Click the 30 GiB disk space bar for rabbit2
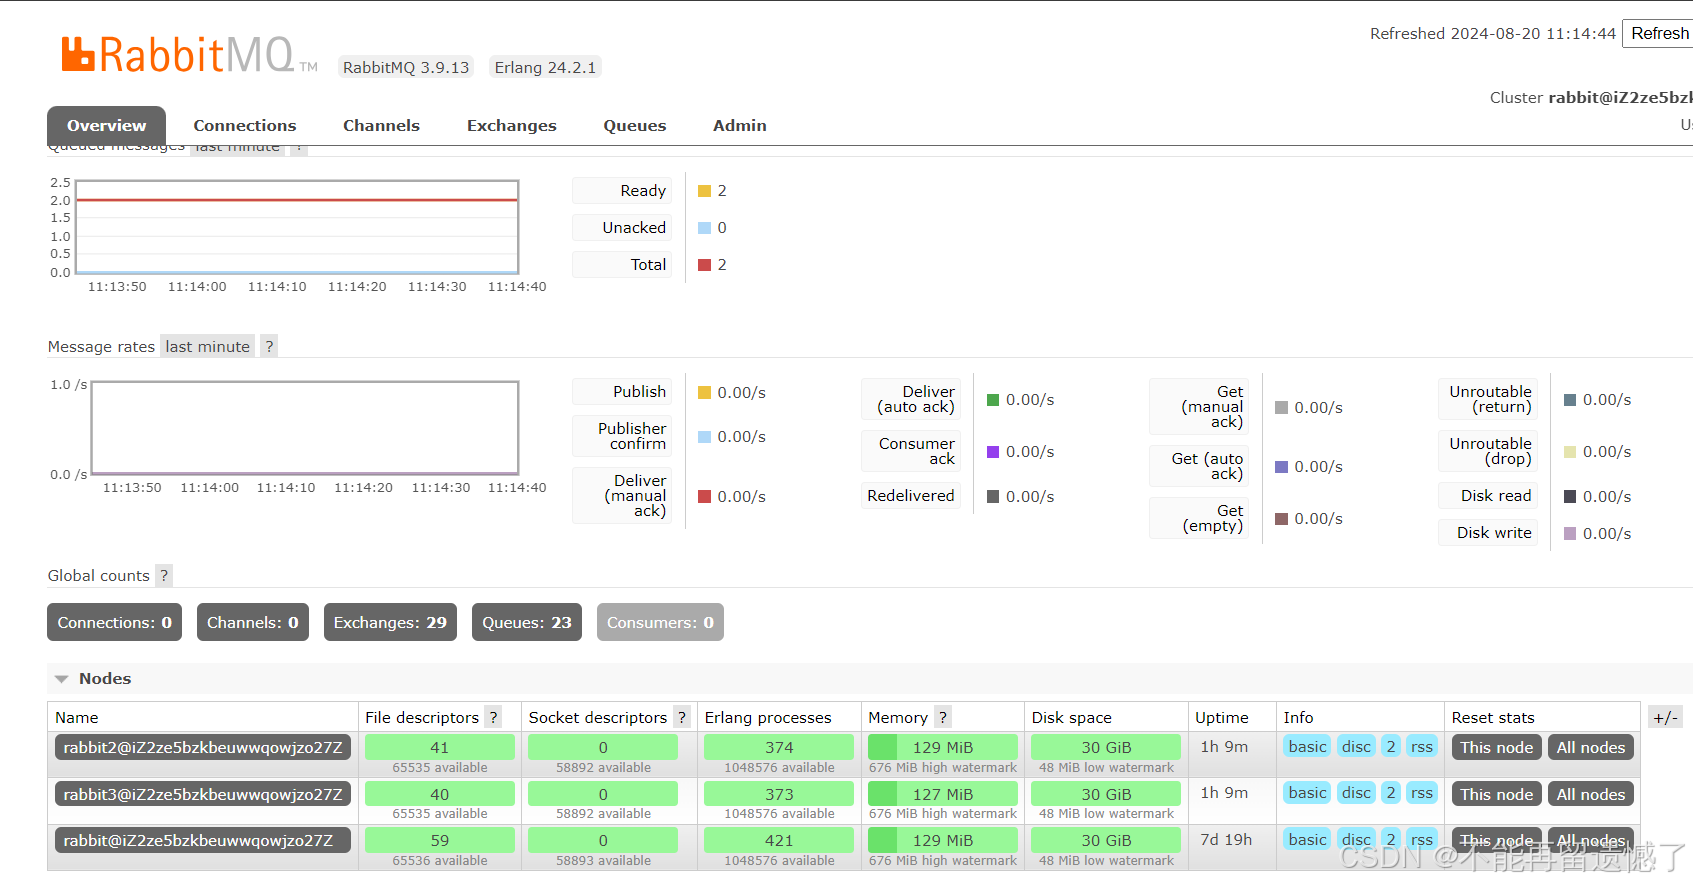 point(1106,747)
